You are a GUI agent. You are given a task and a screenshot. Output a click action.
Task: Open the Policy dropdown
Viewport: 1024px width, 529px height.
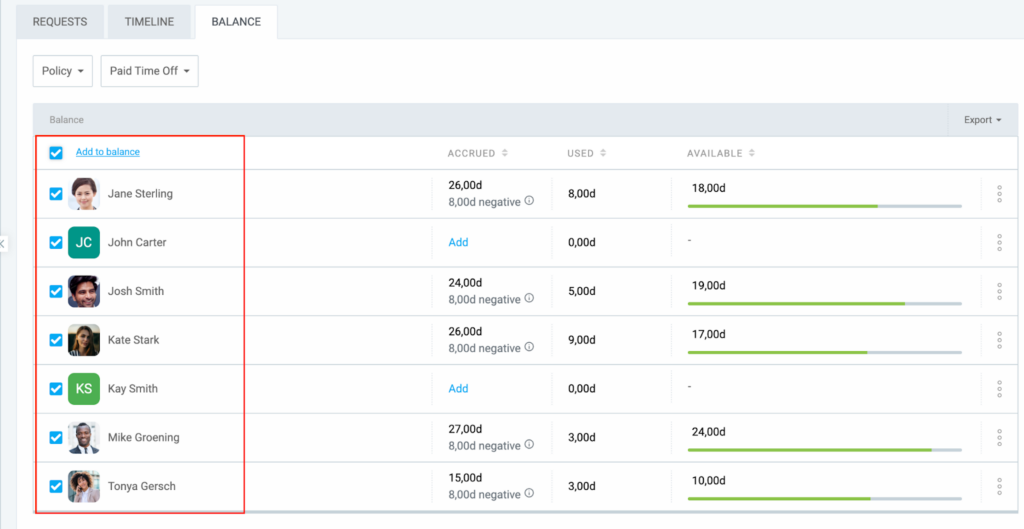[x=63, y=71]
